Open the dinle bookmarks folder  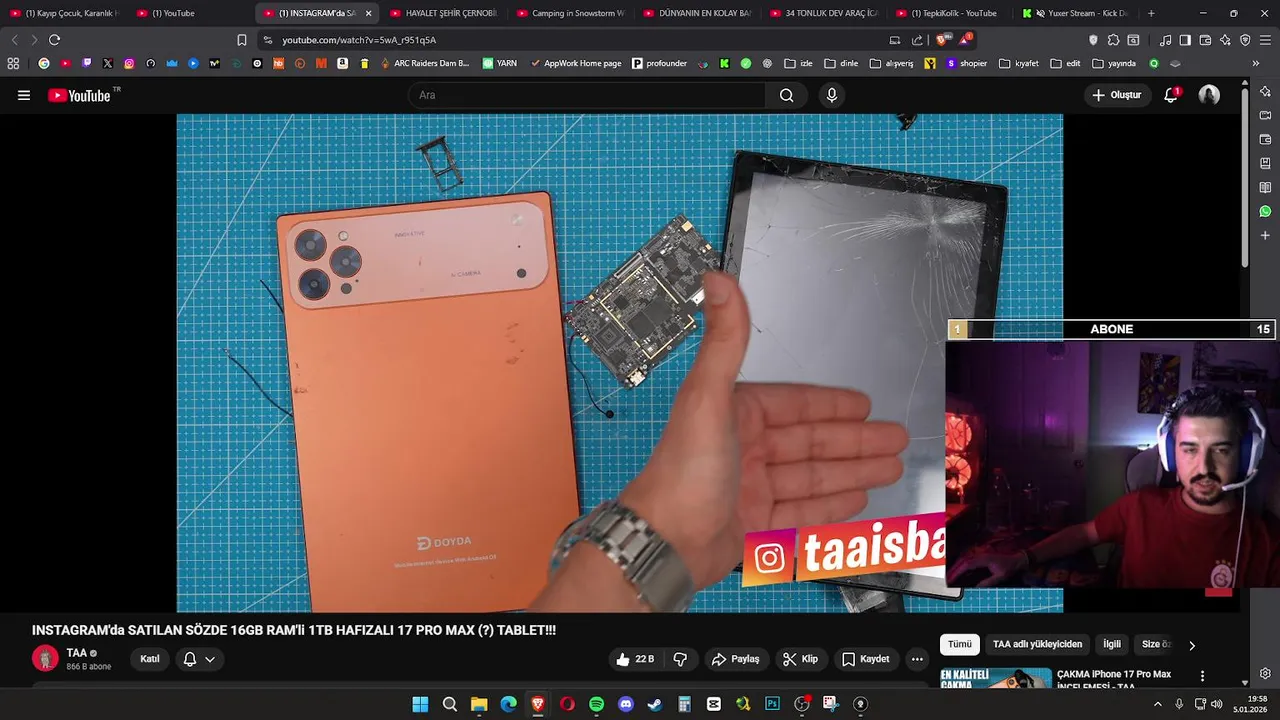pyautogui.click(x=841, y=63)
